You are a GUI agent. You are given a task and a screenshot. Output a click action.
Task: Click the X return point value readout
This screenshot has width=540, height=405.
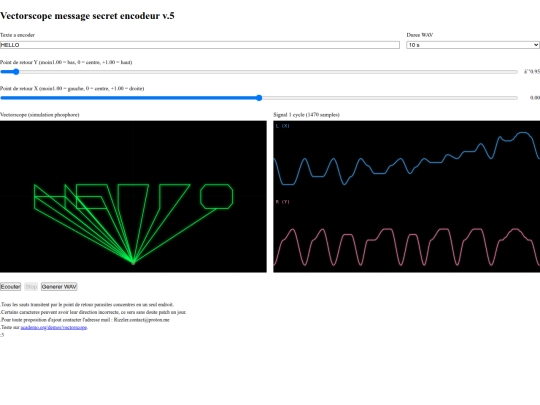(x=534, y=98)
